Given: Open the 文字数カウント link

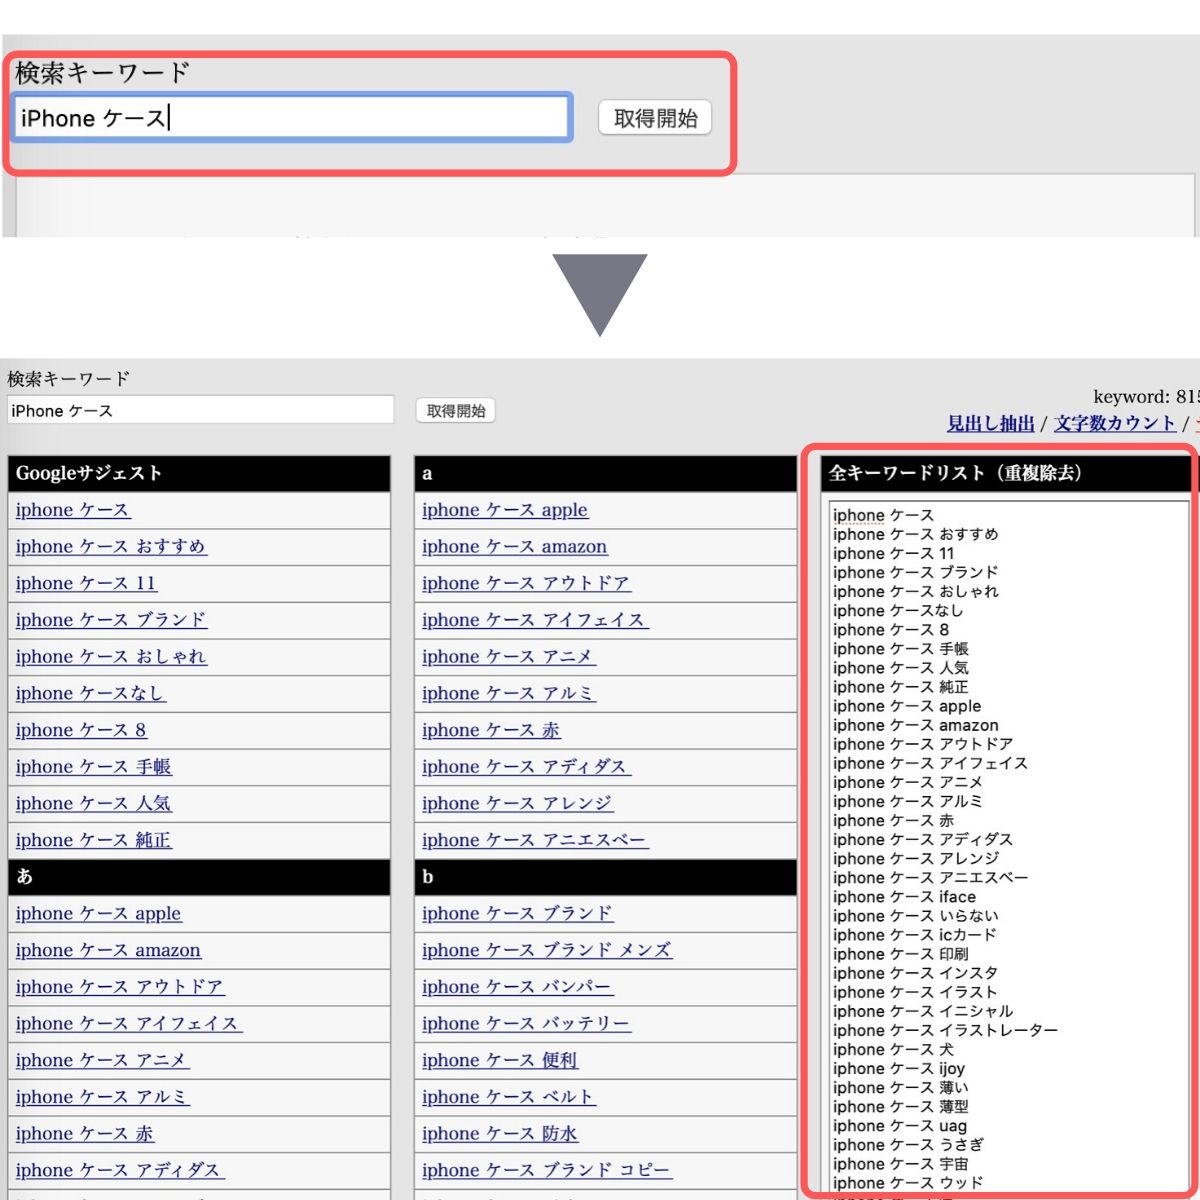Looking at the screenshot, I should click(1114, 423).
